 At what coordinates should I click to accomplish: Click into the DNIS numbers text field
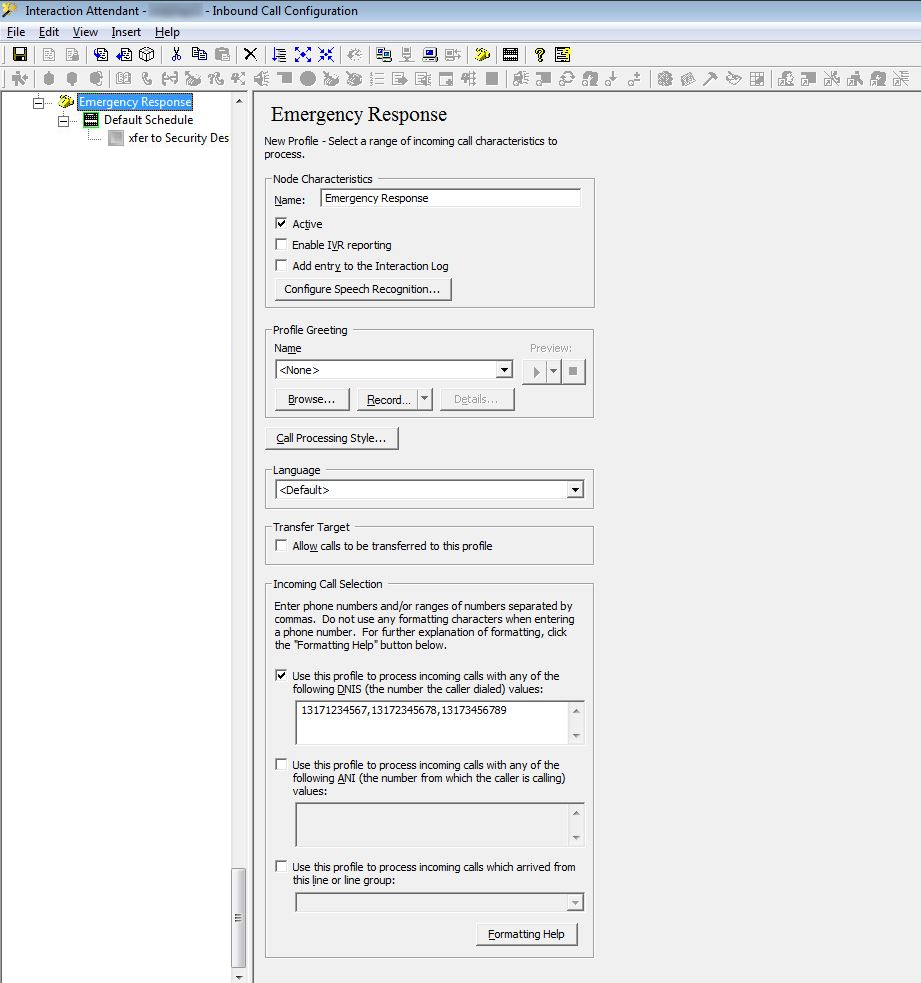(432, 722)
